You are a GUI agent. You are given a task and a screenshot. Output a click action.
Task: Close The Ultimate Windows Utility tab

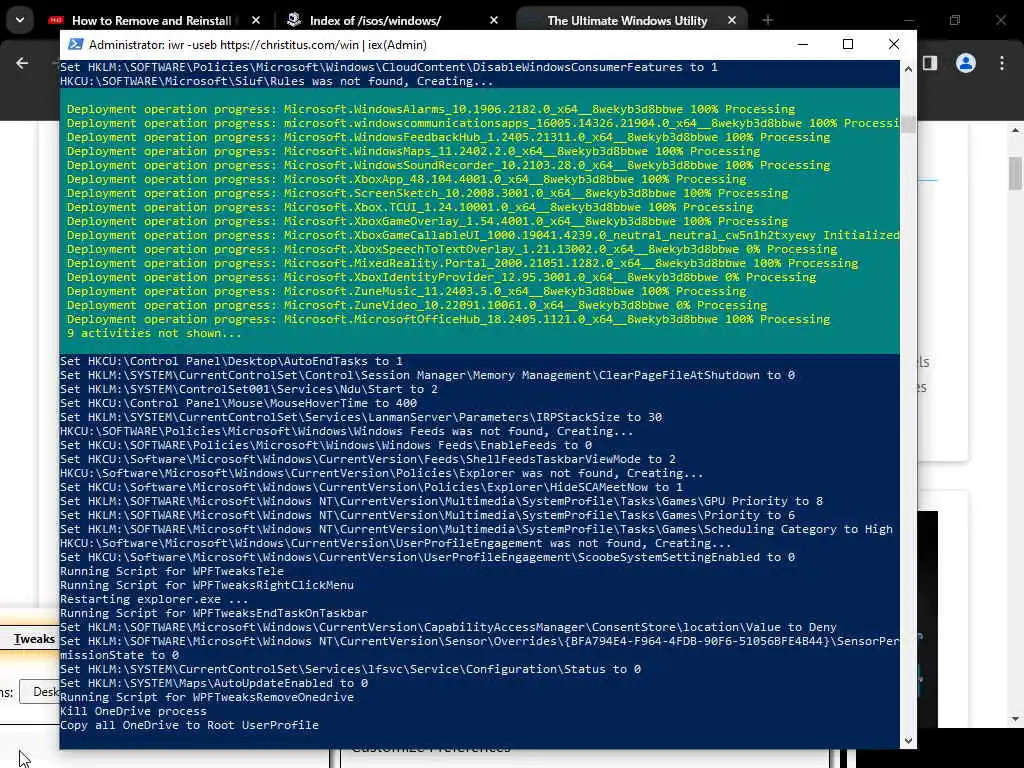click(x=731, y=20)
